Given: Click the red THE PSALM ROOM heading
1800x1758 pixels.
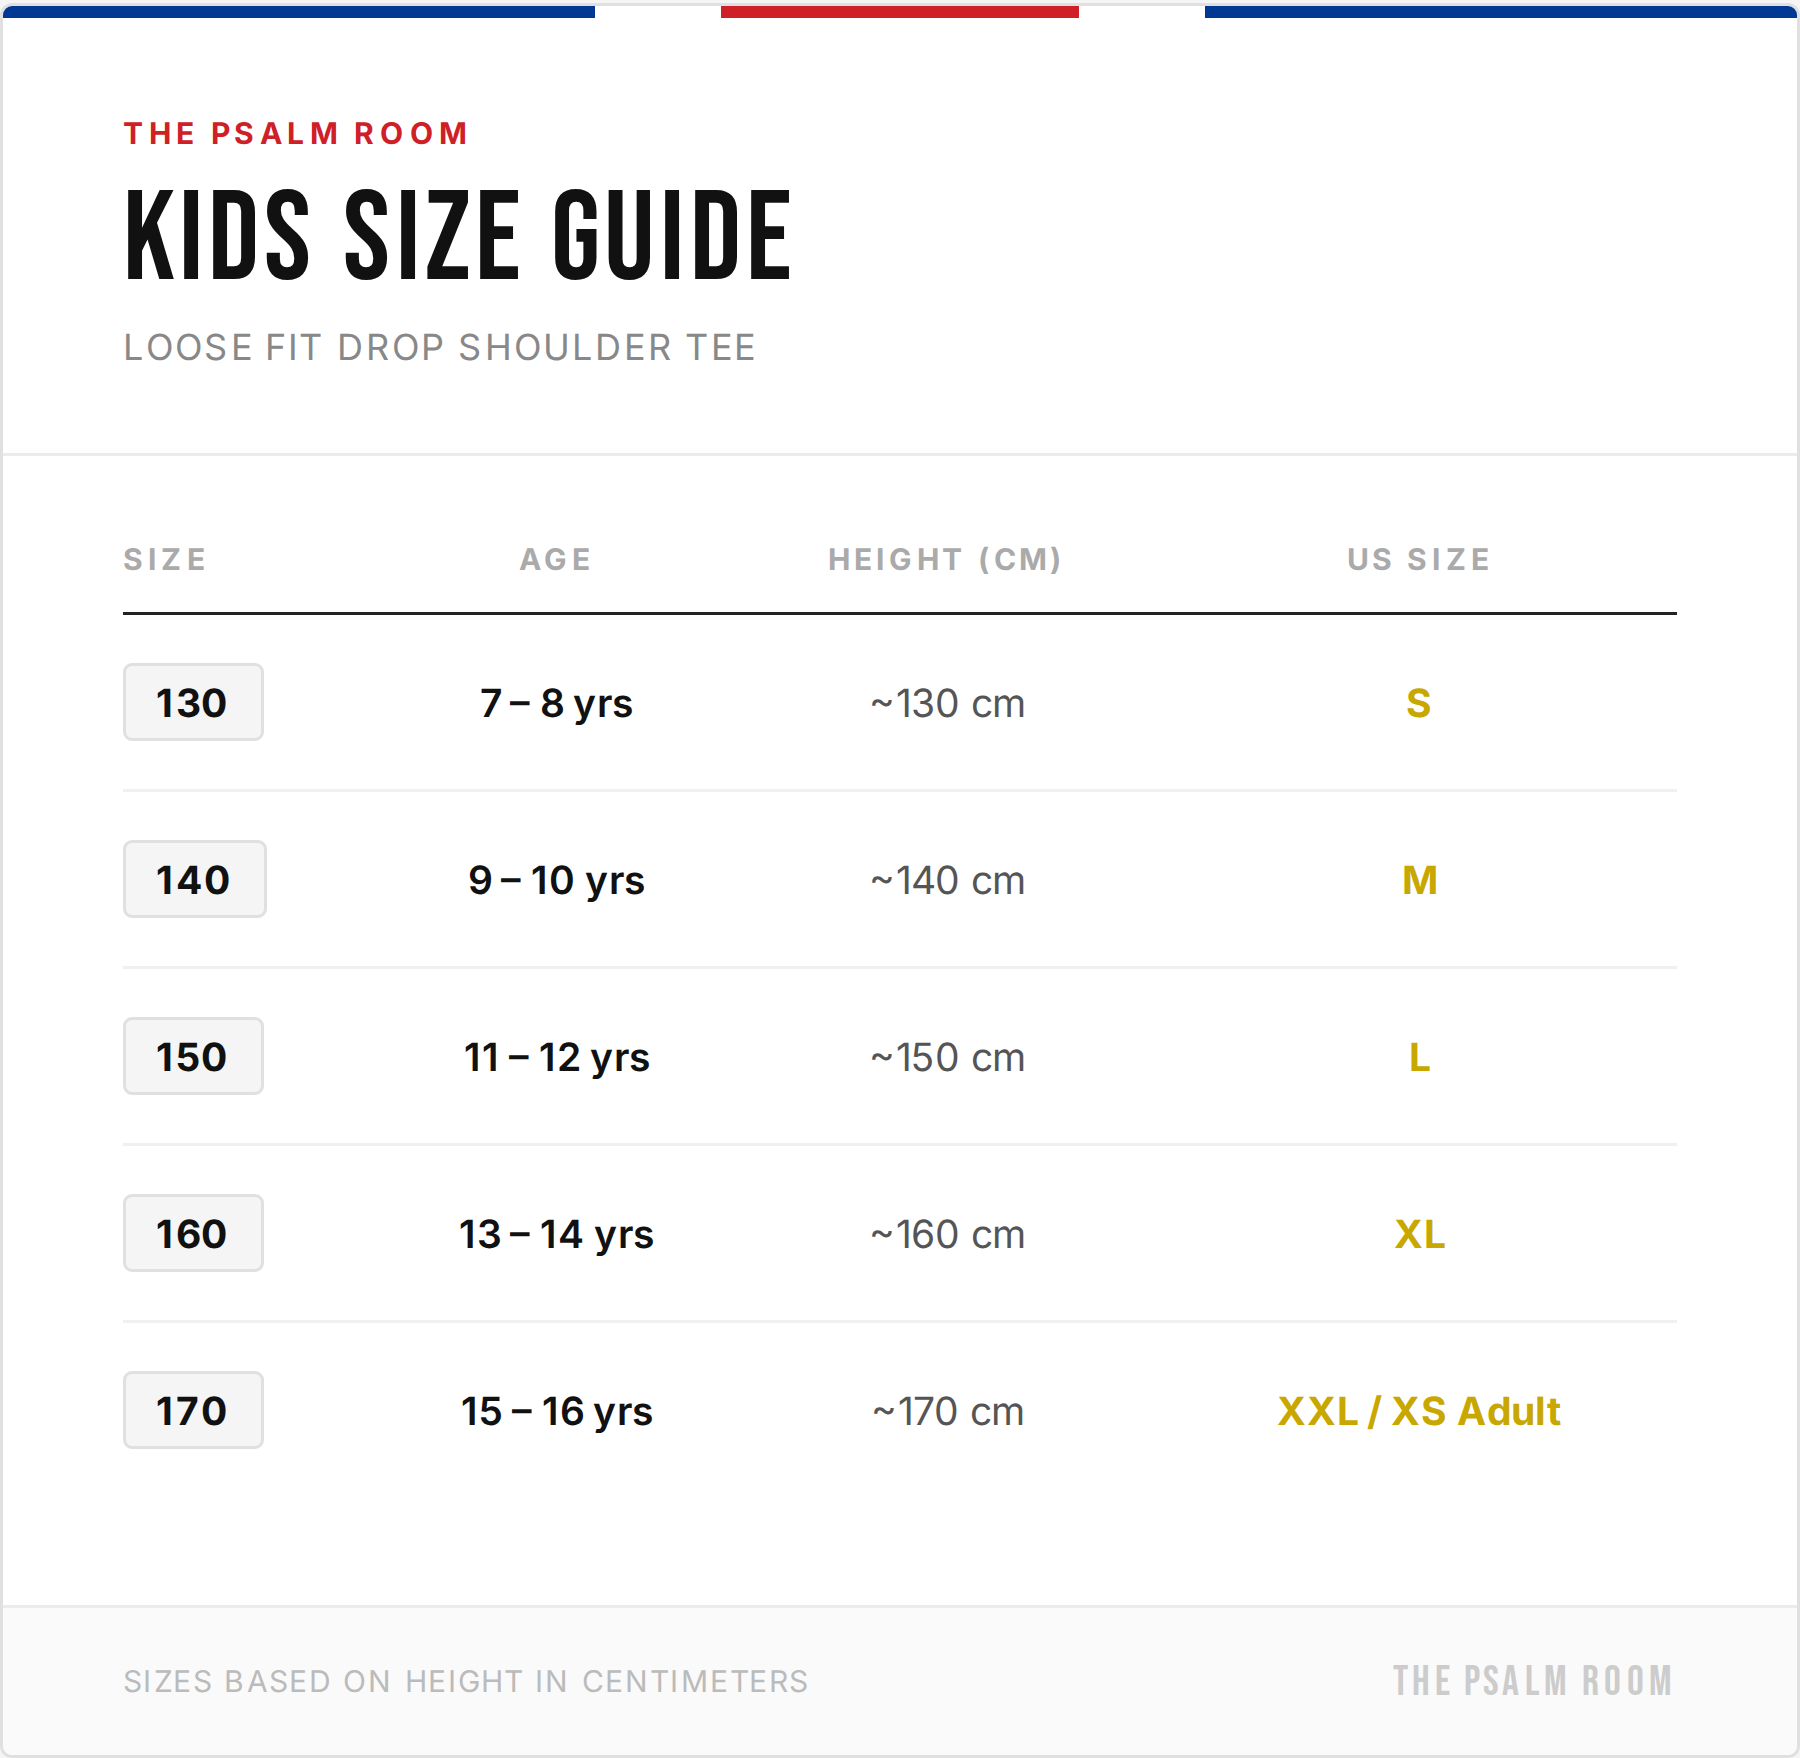Looking at the screenshot, I should click(x=296, y=133).
